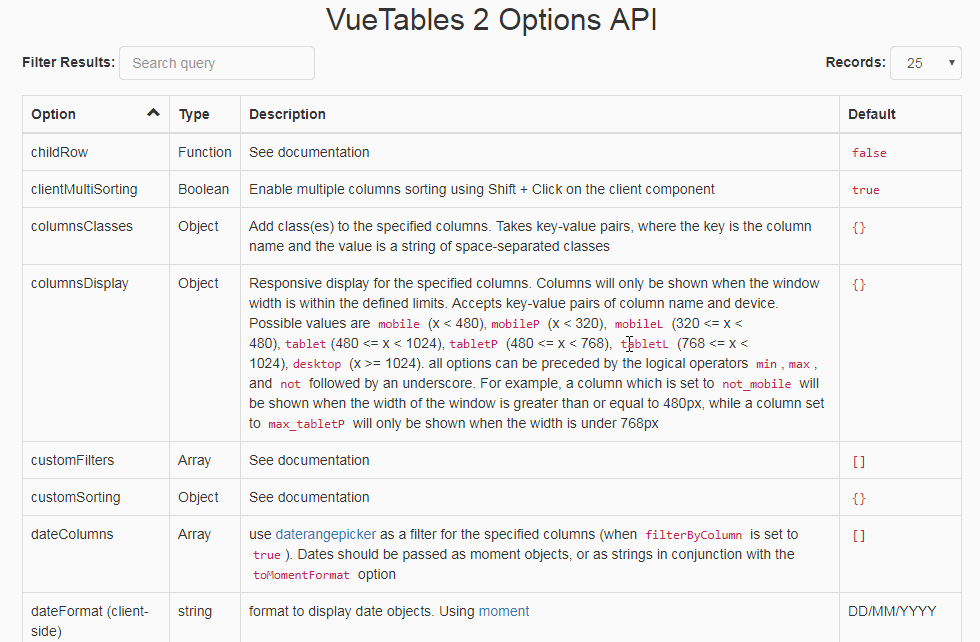Click the Description column header
The image size is (980, 642).
tap(287, 113)
